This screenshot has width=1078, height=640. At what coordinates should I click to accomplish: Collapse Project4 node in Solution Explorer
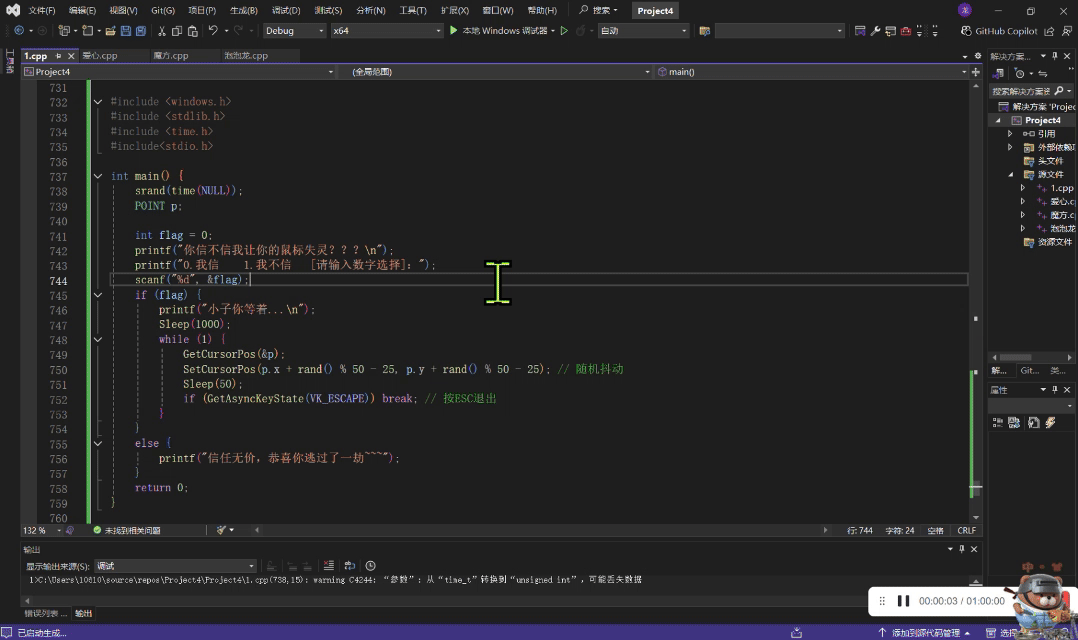[x=998, y=120]
